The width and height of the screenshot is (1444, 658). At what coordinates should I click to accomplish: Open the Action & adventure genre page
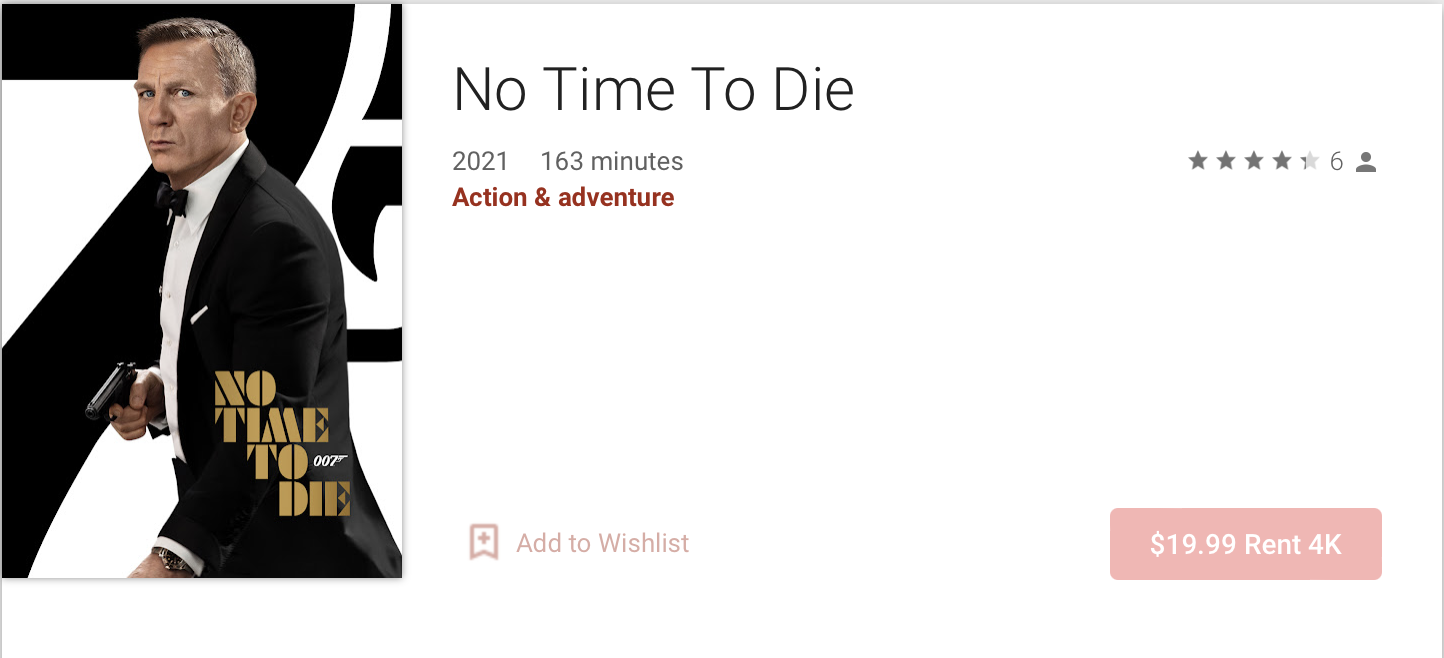point(562,197)
